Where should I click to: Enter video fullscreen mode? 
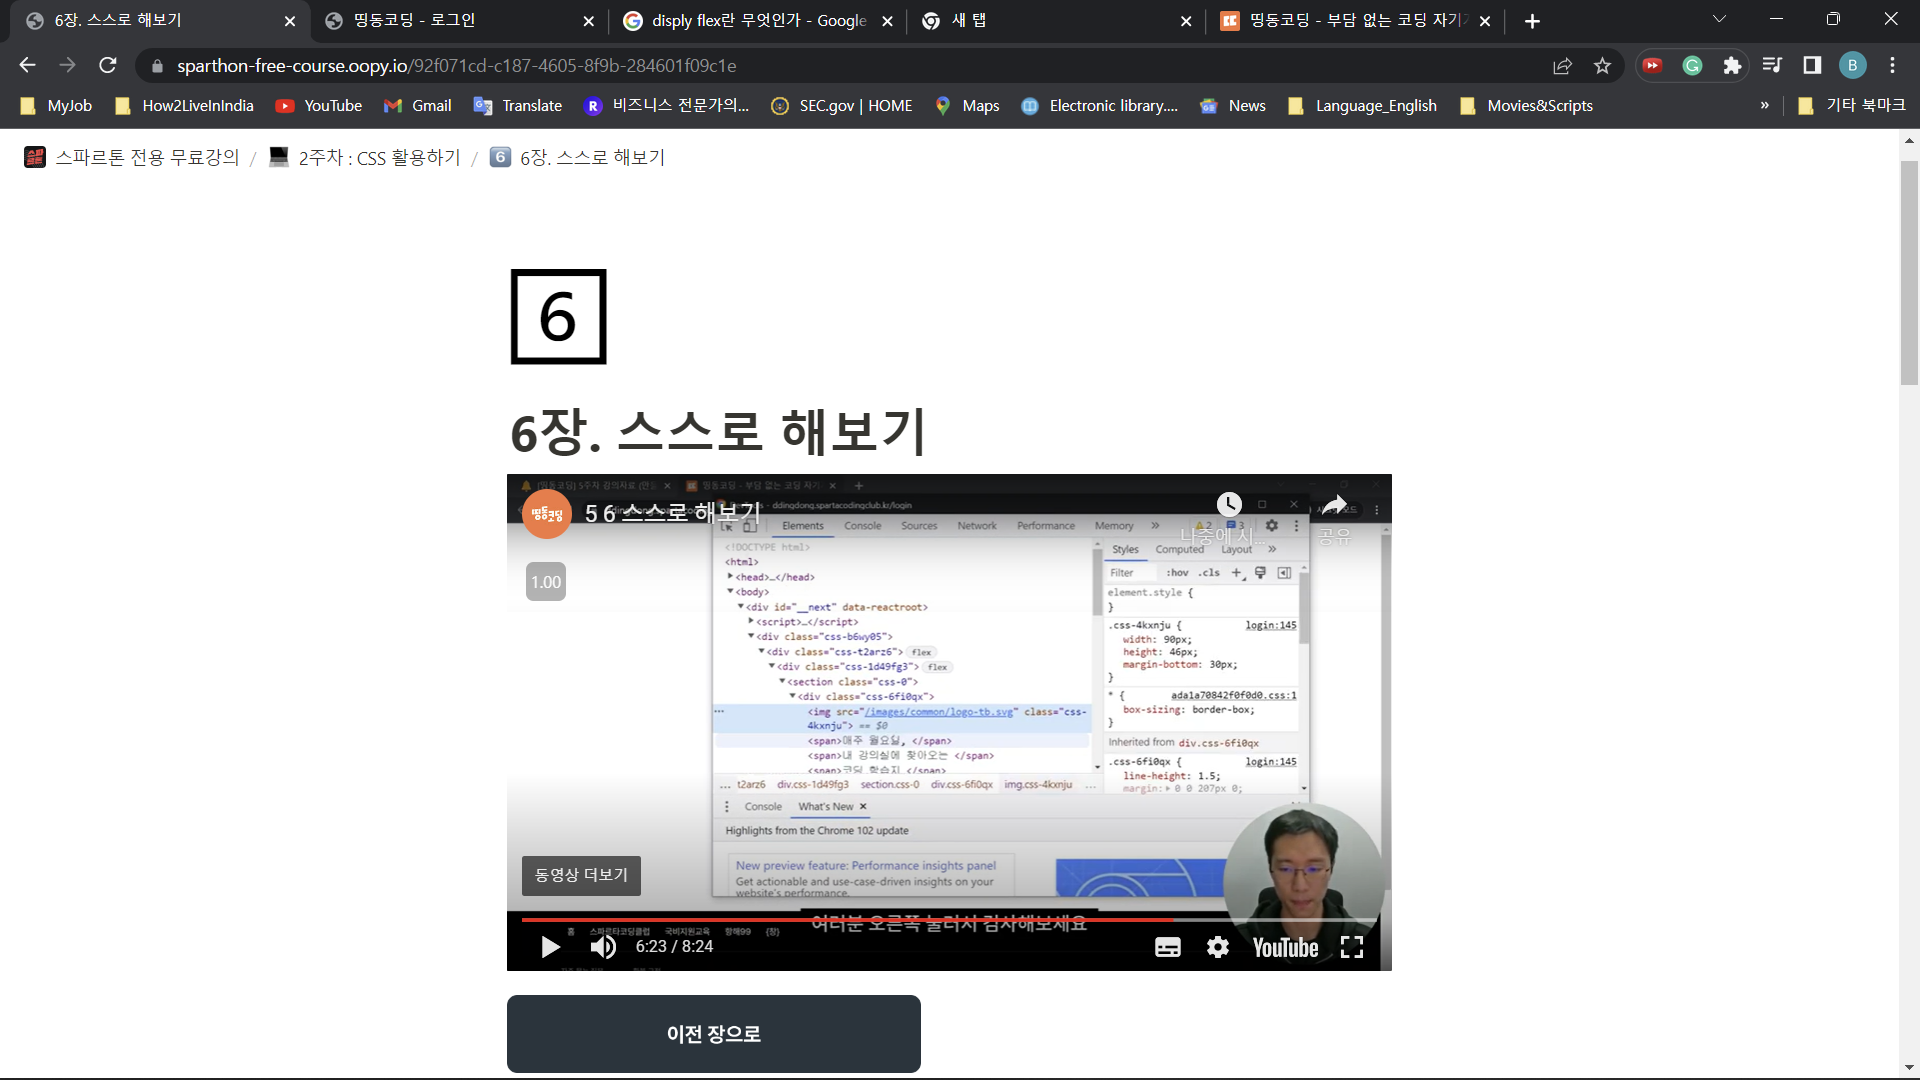click(x=1352, y=947)
